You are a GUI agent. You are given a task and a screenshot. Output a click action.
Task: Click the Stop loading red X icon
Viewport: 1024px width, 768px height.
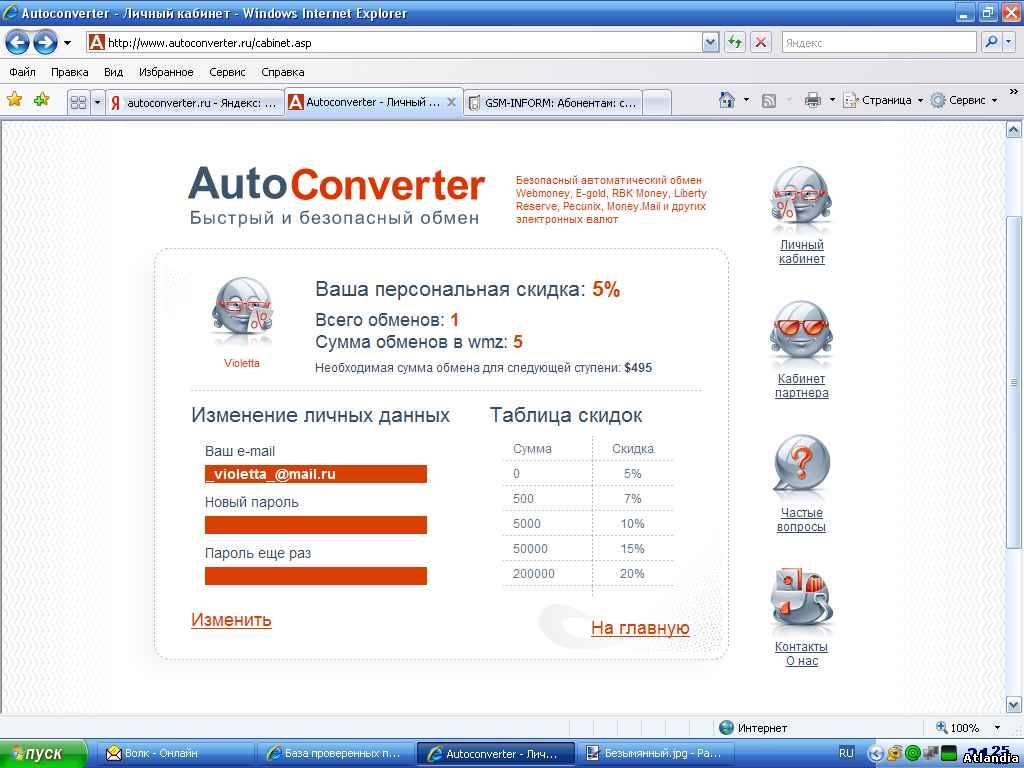761,42
